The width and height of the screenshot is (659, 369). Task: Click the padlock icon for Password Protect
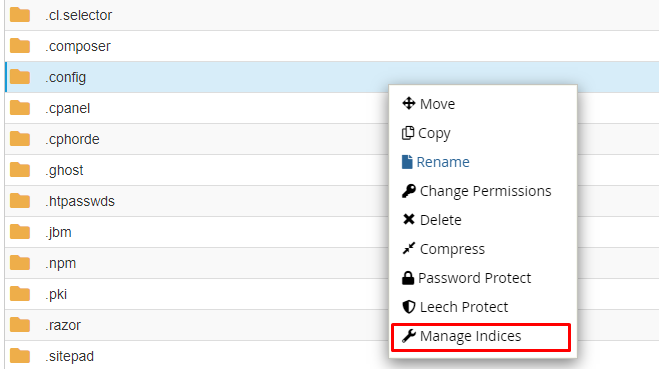[x=408, y=277]
